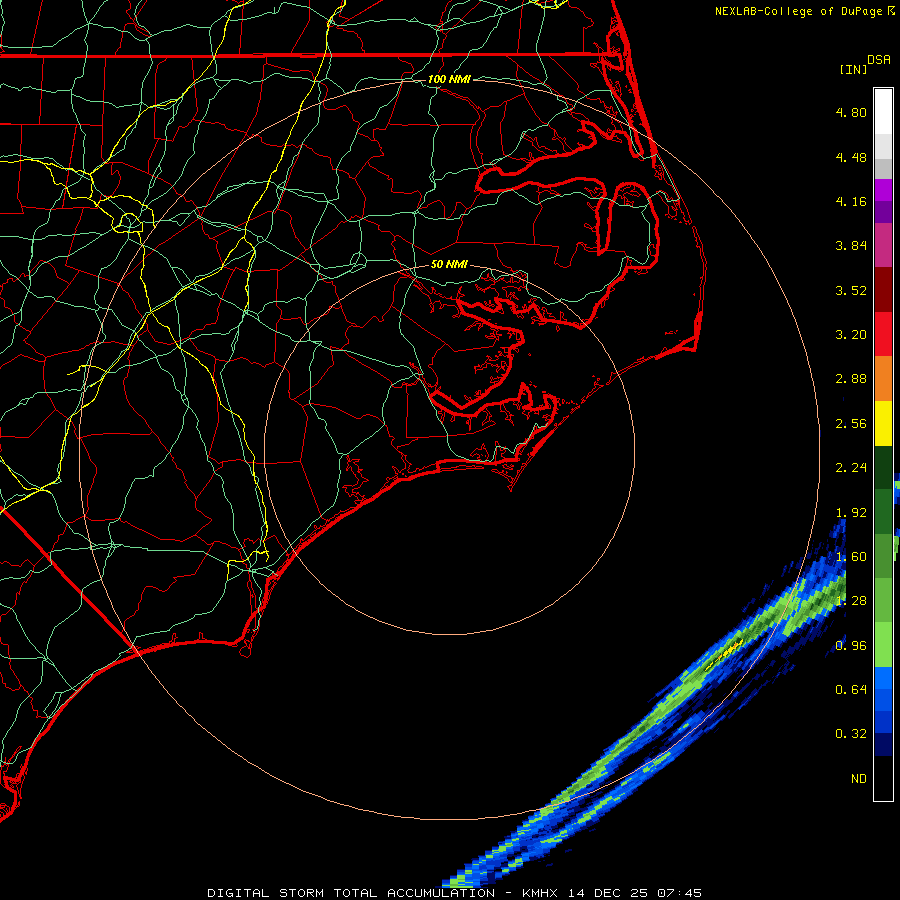Viewport: 900px width, 900px height.
Task: Pick the bright magenta swatch near 4.16
Action: coord(883,190)
